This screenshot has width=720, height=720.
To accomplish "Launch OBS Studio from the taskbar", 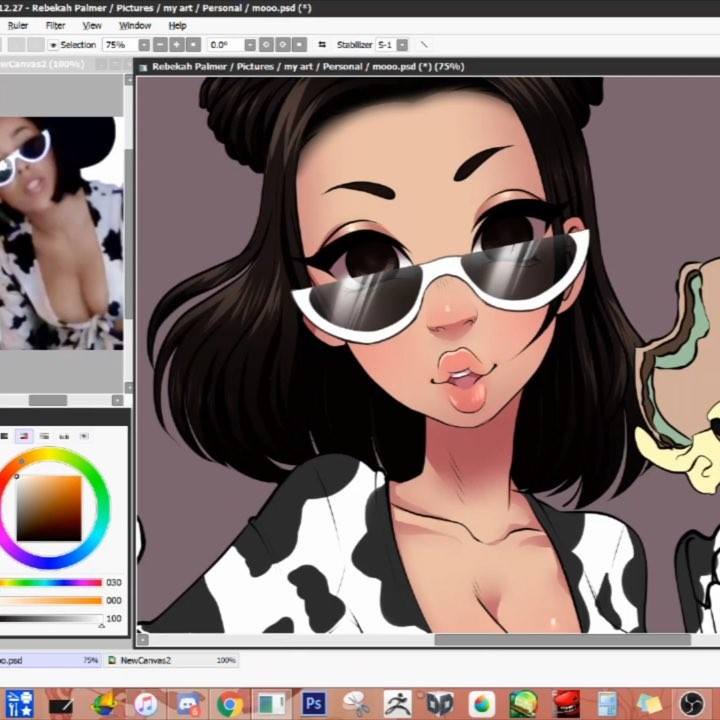I will pyautogui.click(x=692, y=703).
